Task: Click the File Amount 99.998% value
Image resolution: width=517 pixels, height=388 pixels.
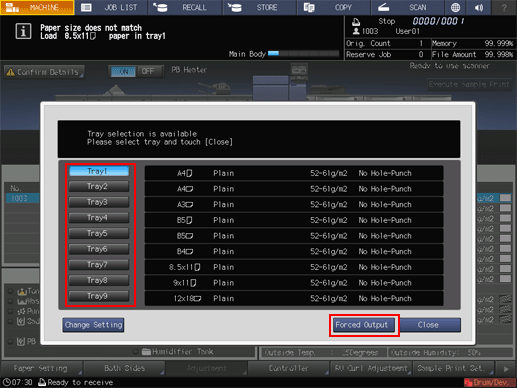Action: point(498,55)
